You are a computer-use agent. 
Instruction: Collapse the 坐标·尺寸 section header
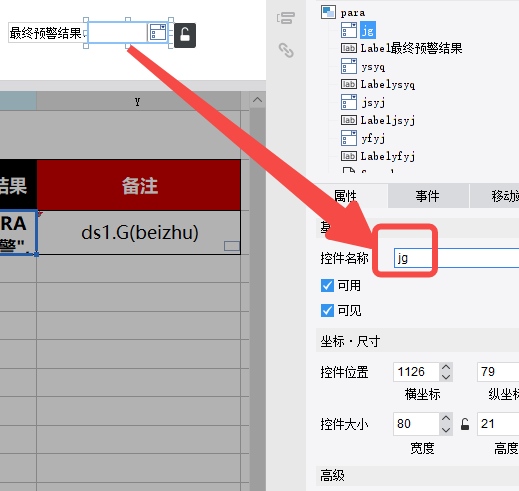417,341
